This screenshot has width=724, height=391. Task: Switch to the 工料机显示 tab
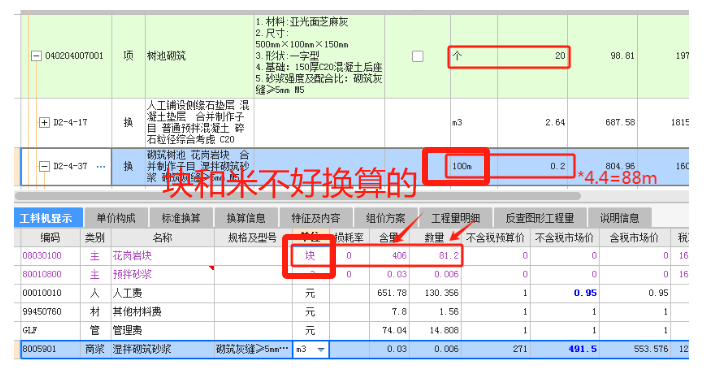coord(48,218)
